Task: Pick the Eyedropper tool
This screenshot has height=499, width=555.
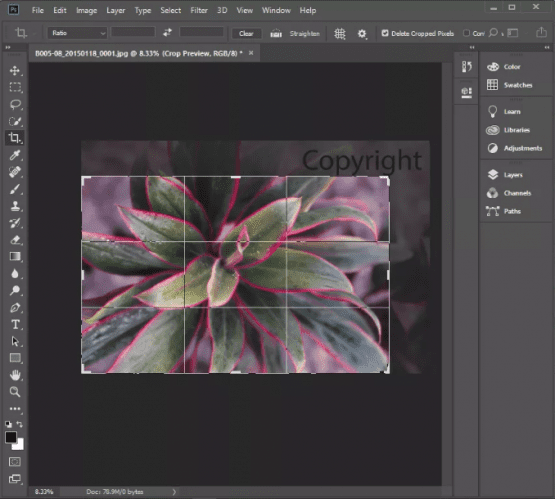Action: [15, 155]
